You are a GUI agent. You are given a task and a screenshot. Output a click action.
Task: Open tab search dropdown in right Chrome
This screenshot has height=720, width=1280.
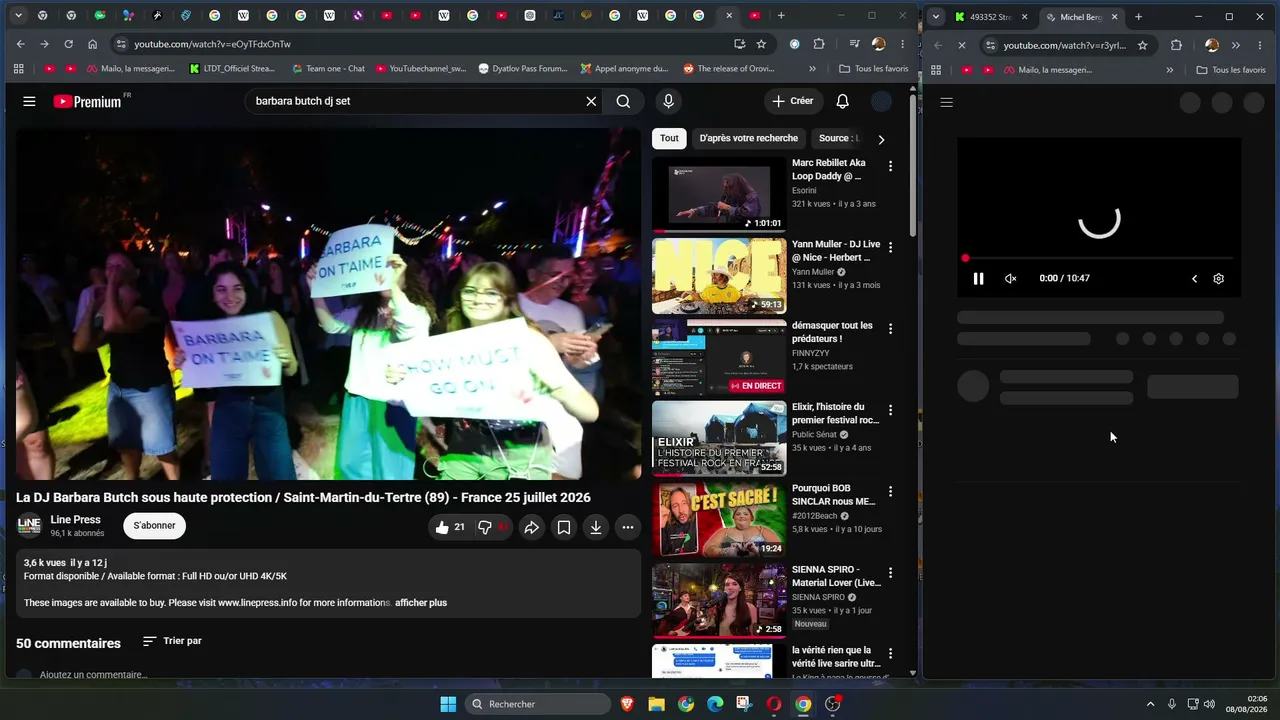[934, 17]
